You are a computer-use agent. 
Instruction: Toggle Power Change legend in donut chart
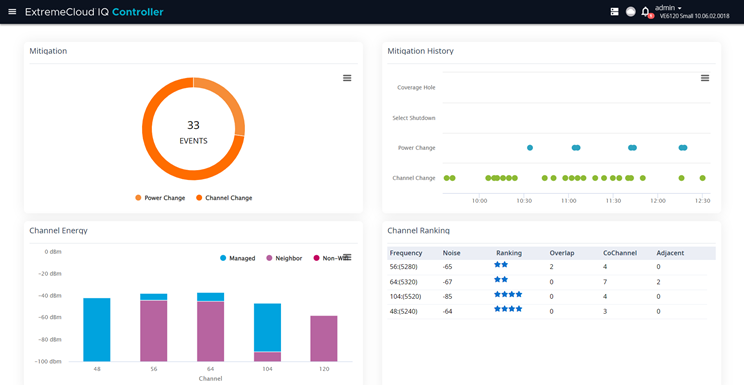(x=160, y=198)
